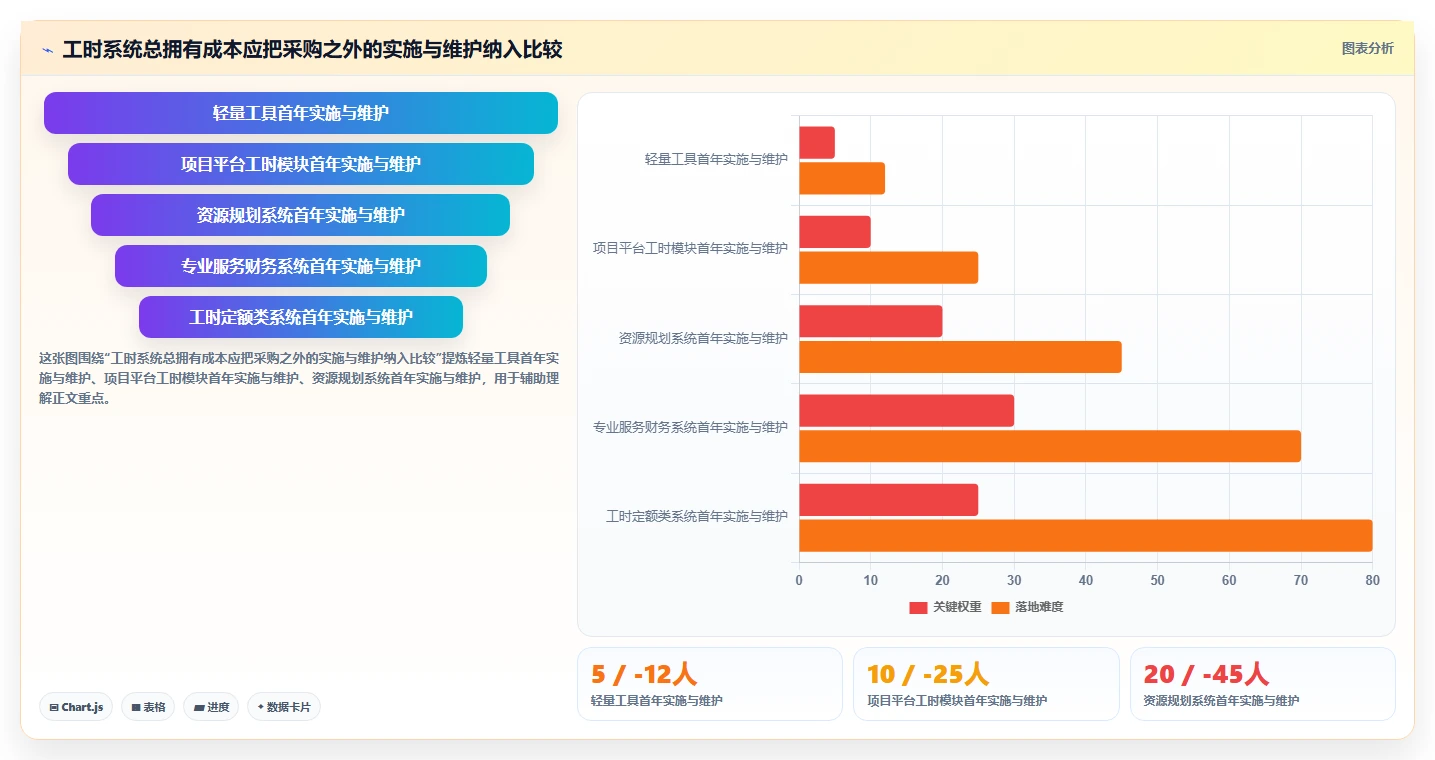The image size is (1435, 760).
Task: Click red bar for 资源规划系统首年实施与维护
Action: pos(871,321)
